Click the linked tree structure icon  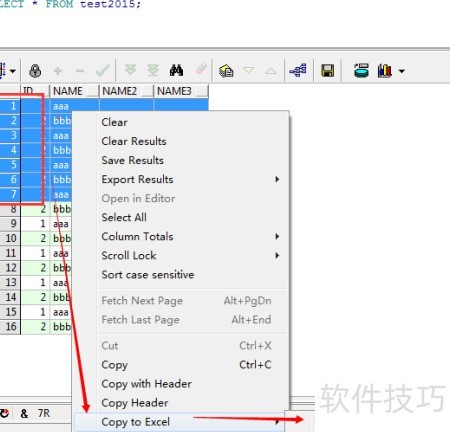(x=298, y=70)
